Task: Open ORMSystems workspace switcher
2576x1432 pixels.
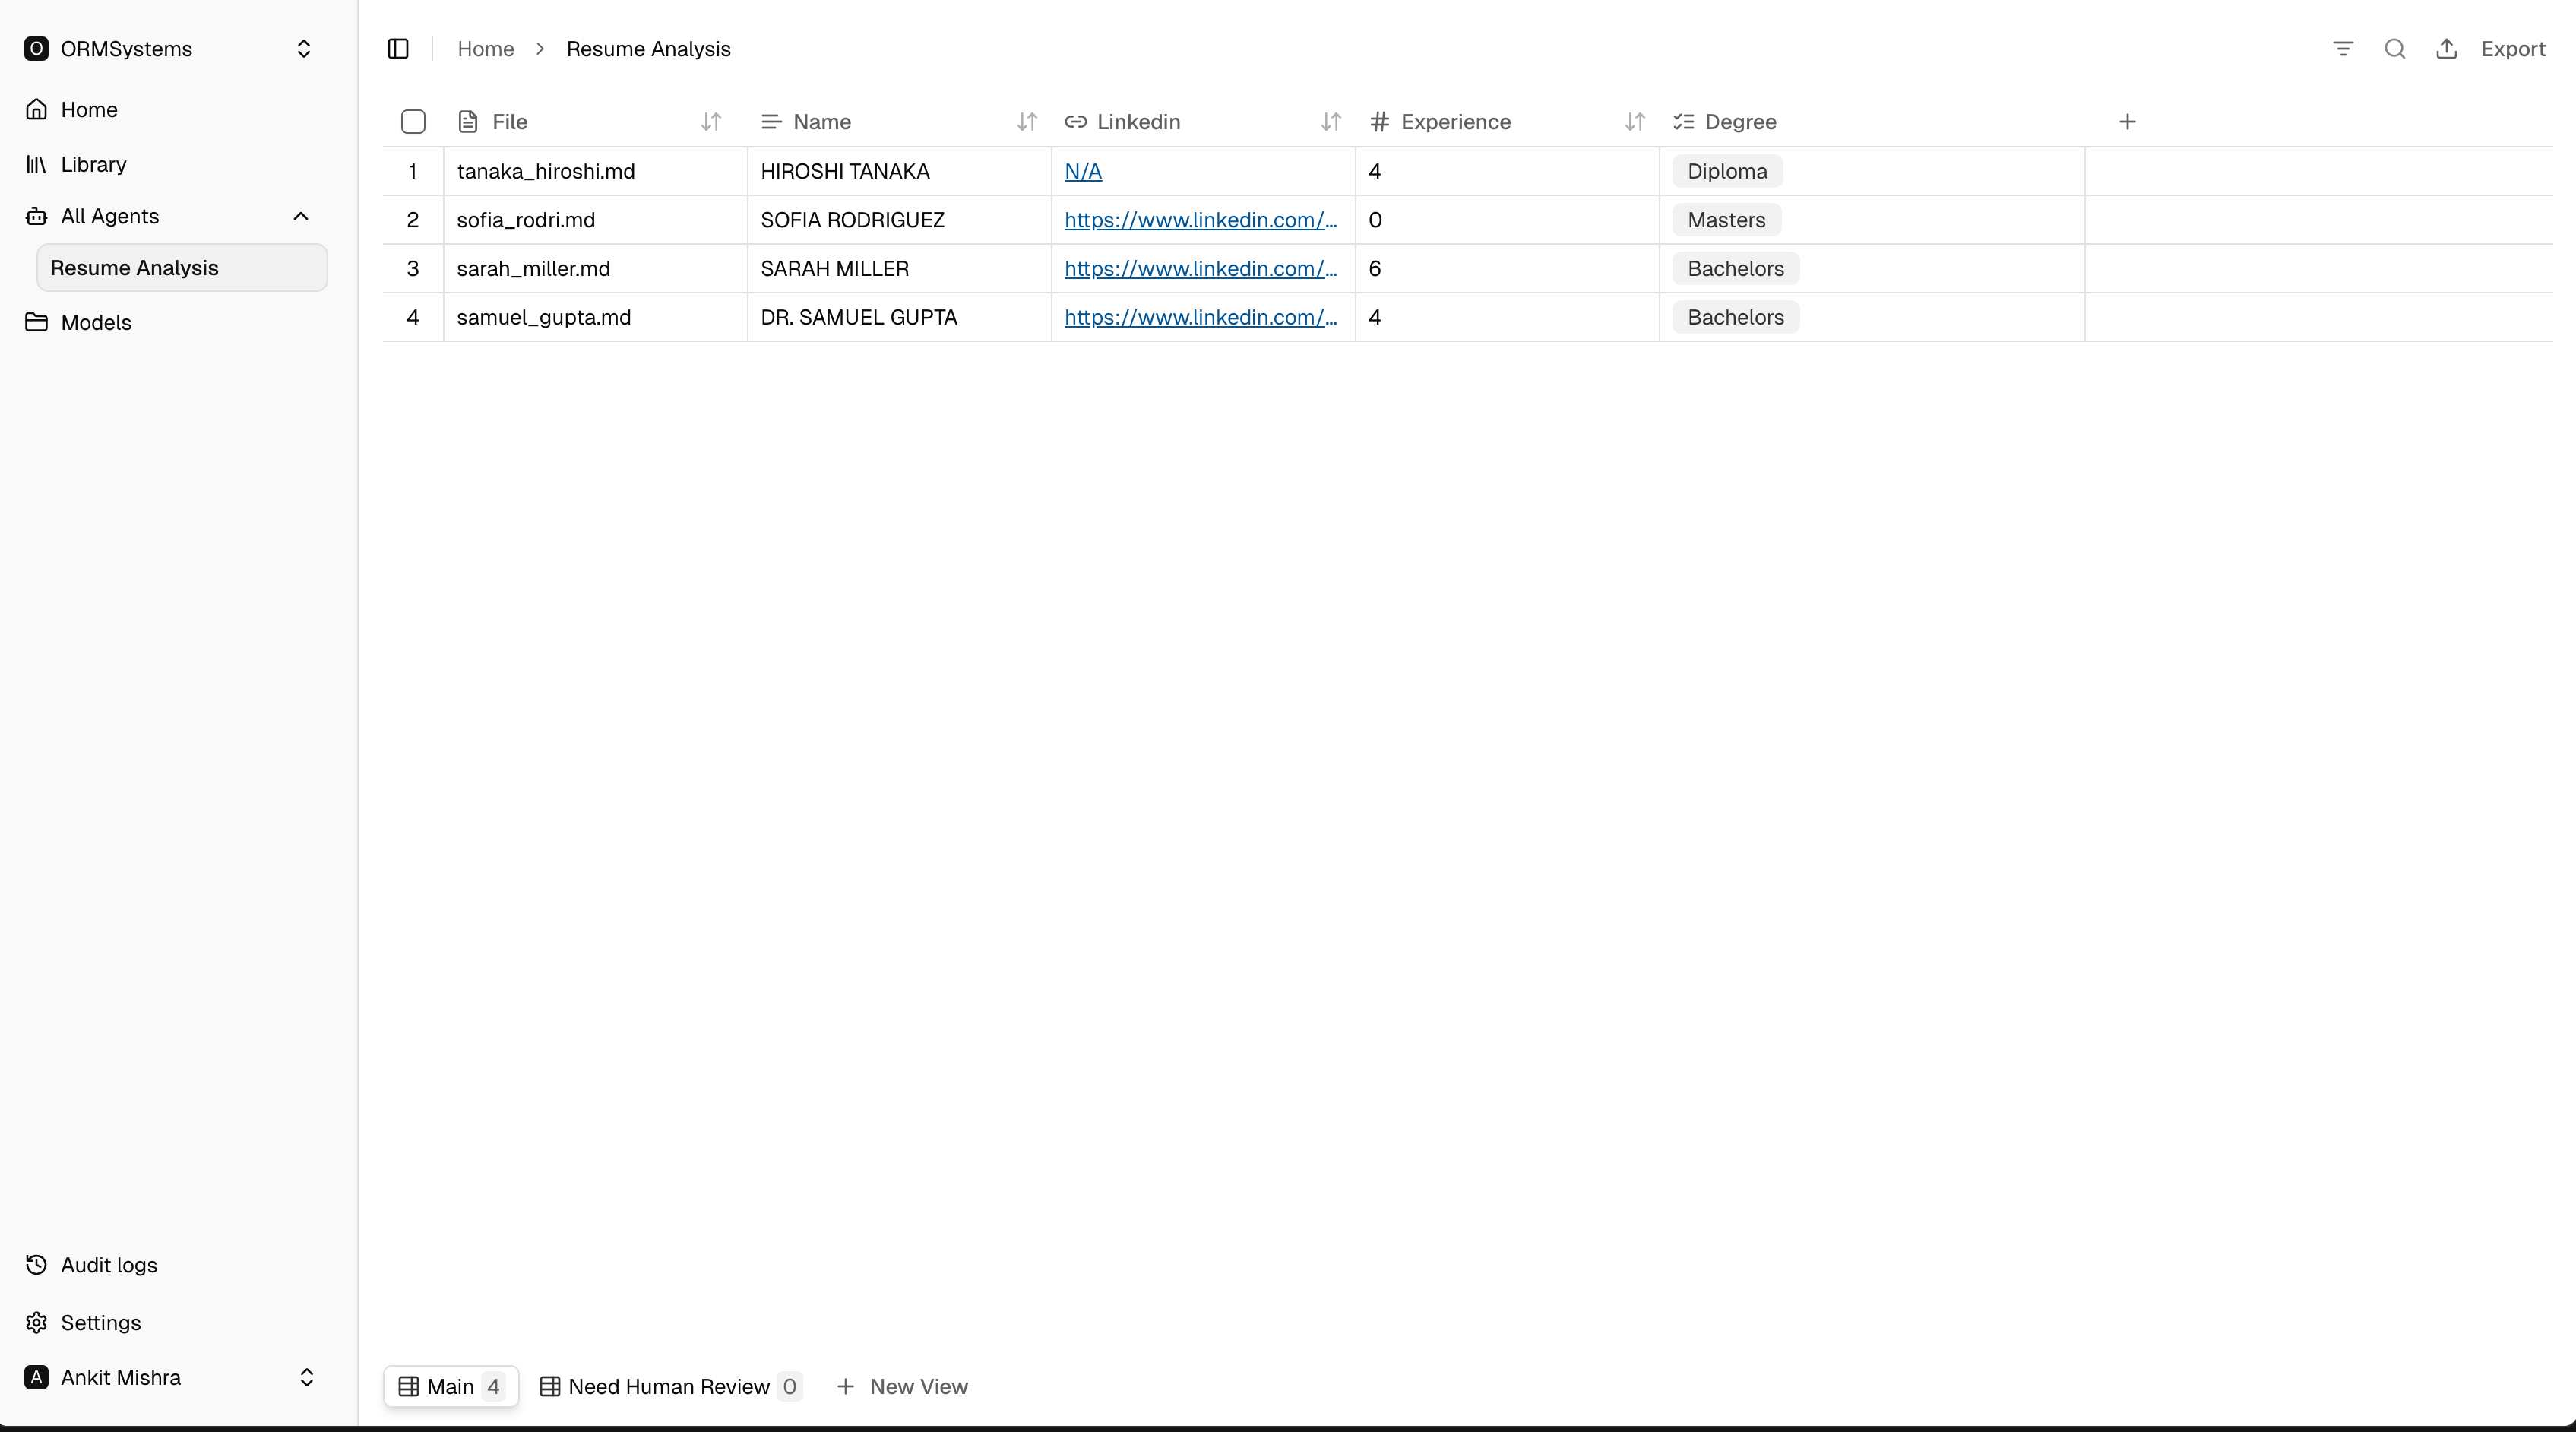Action: 303,49
